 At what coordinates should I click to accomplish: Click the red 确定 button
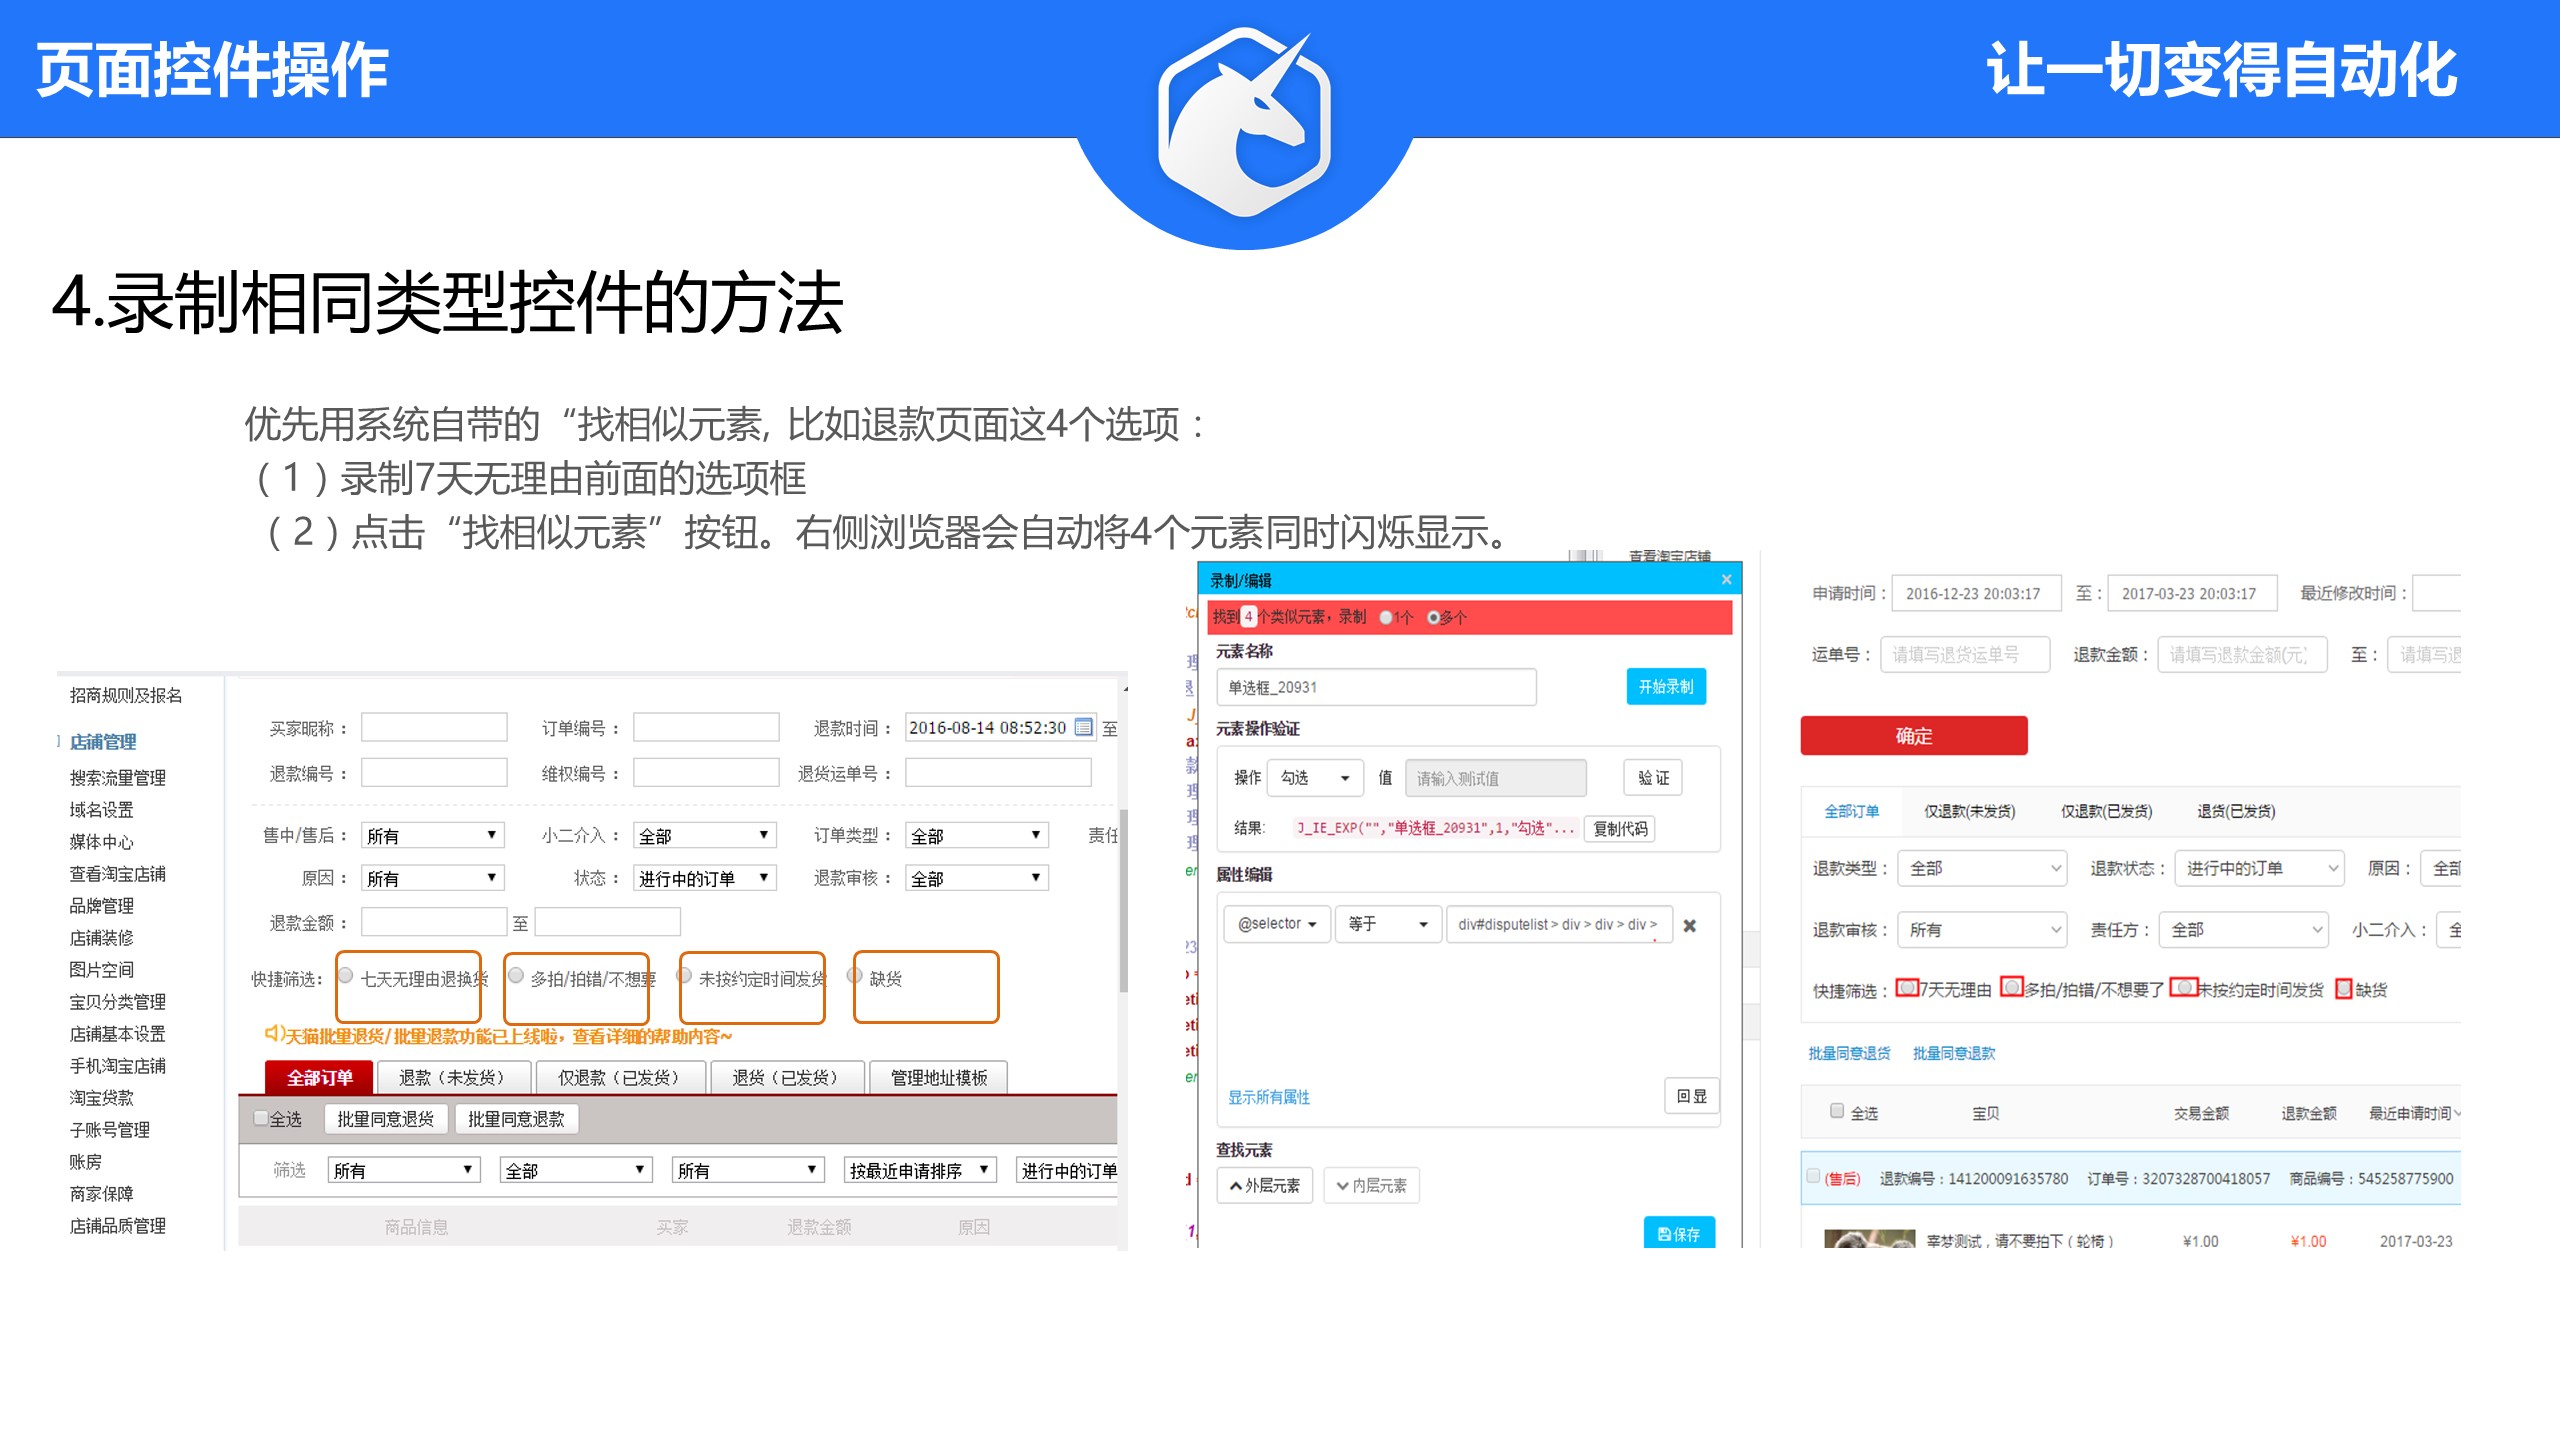pos(1913,736)
